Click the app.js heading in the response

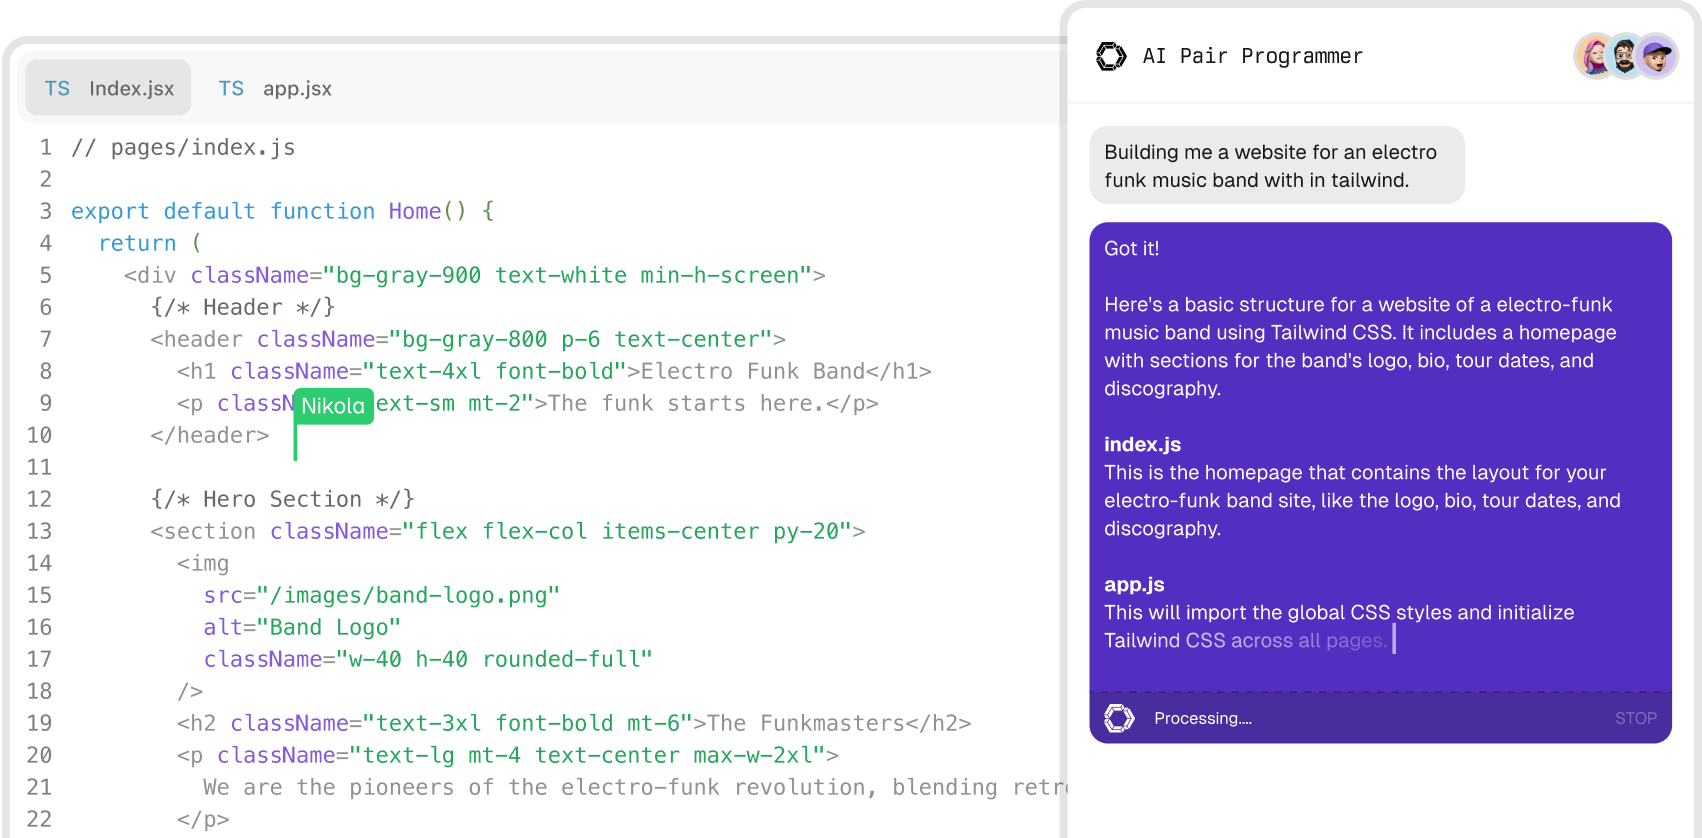click(x=1134, y=585)
